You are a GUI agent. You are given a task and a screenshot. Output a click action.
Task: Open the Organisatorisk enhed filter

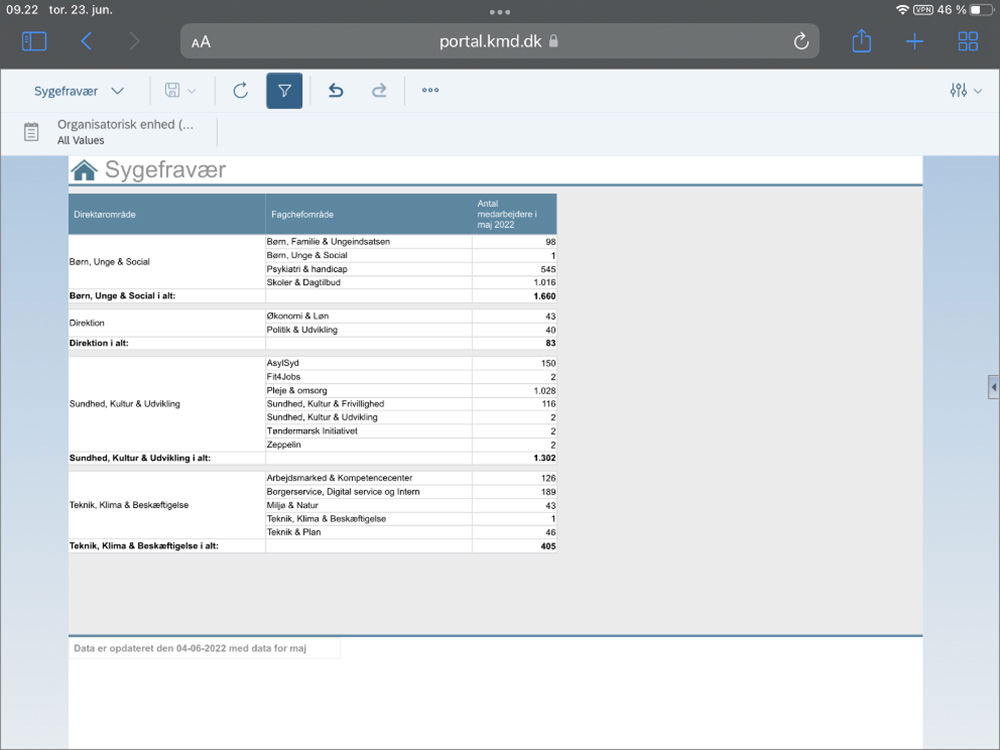125,132
